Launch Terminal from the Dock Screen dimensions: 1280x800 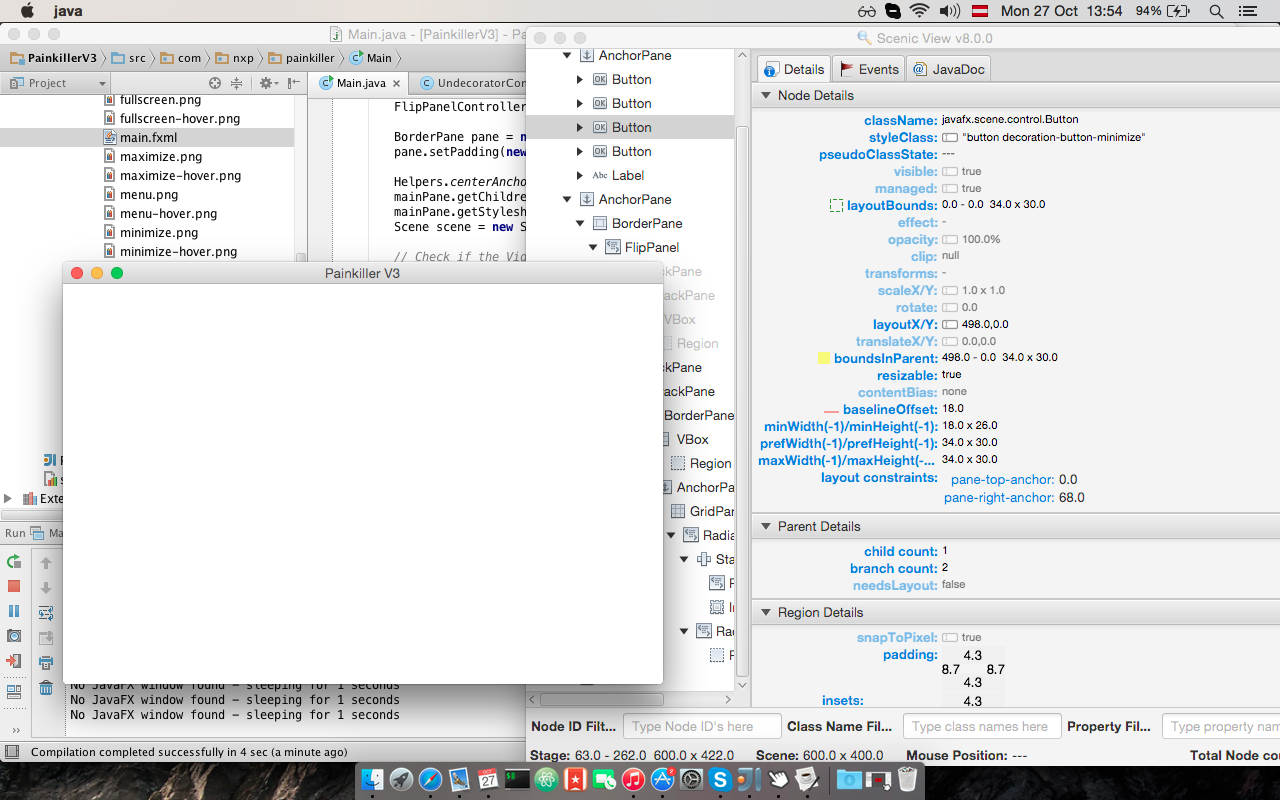click(517, 779)
